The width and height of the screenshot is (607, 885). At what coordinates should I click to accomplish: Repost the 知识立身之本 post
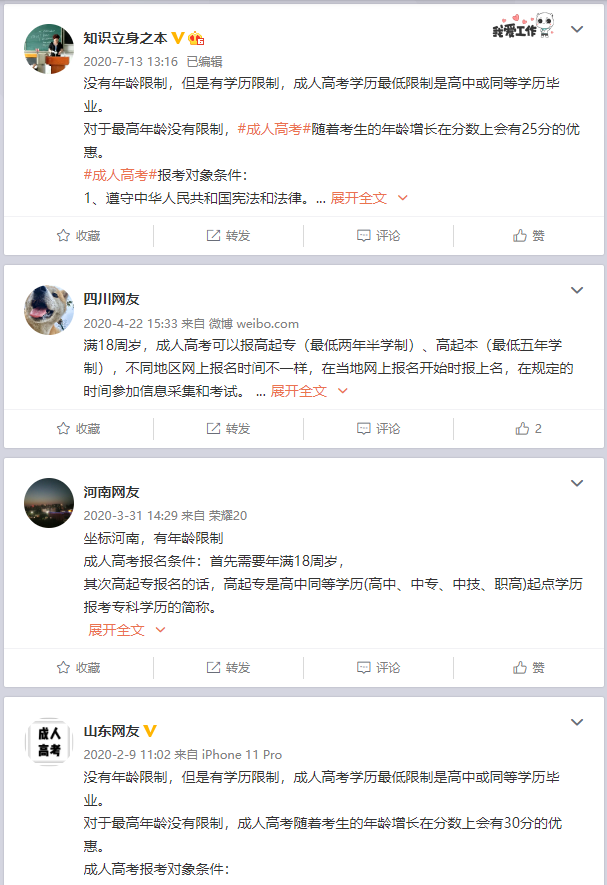[x=213, y=236]
